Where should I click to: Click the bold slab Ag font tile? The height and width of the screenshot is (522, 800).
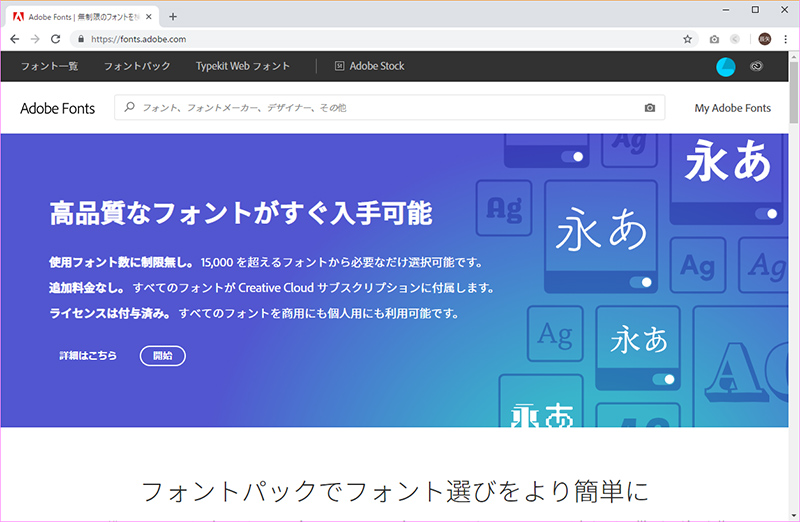504,208
